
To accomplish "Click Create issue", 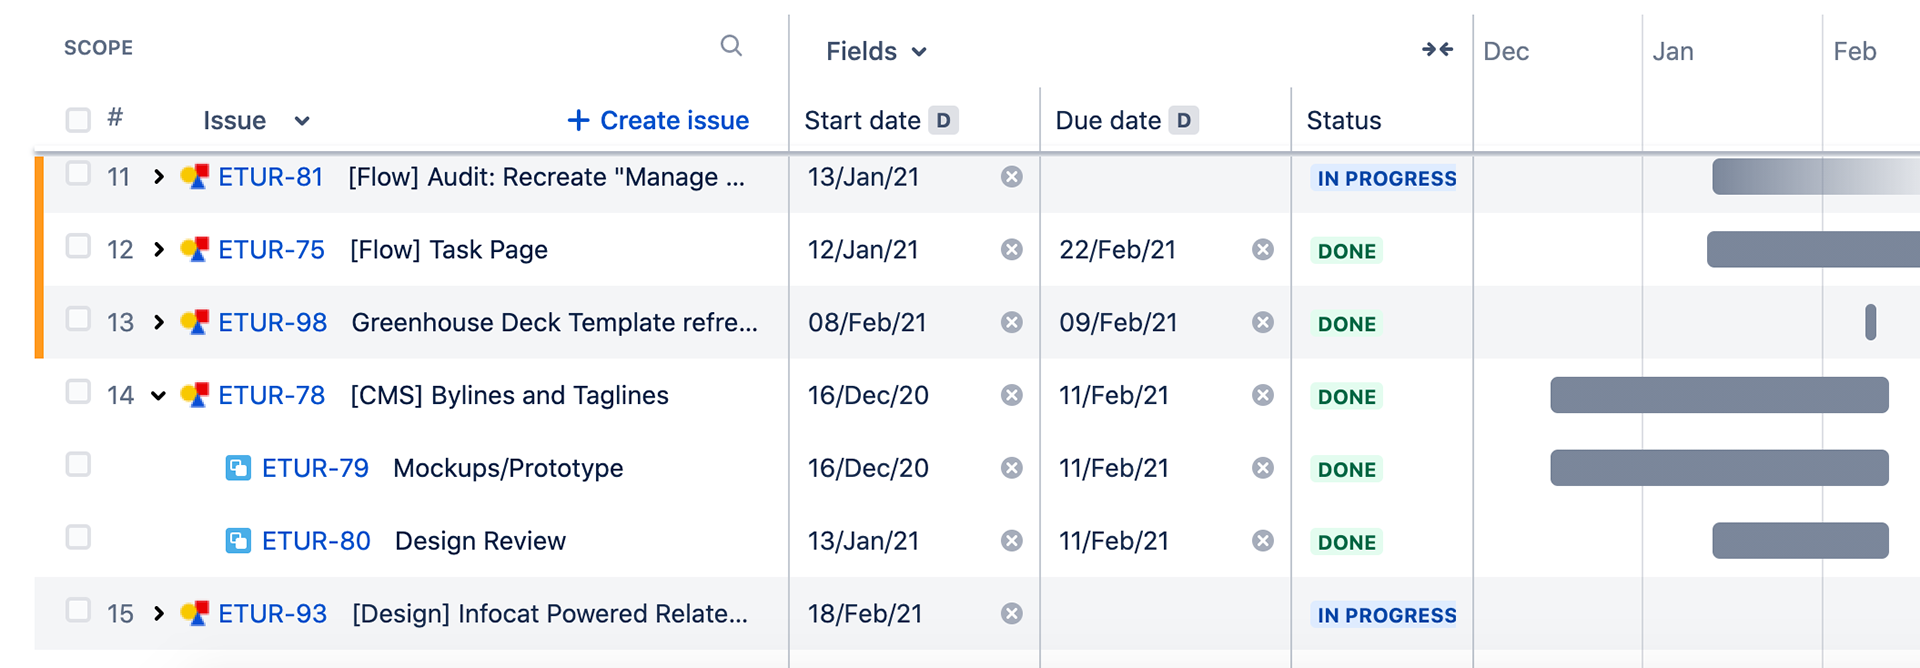I will coord(657,120).
